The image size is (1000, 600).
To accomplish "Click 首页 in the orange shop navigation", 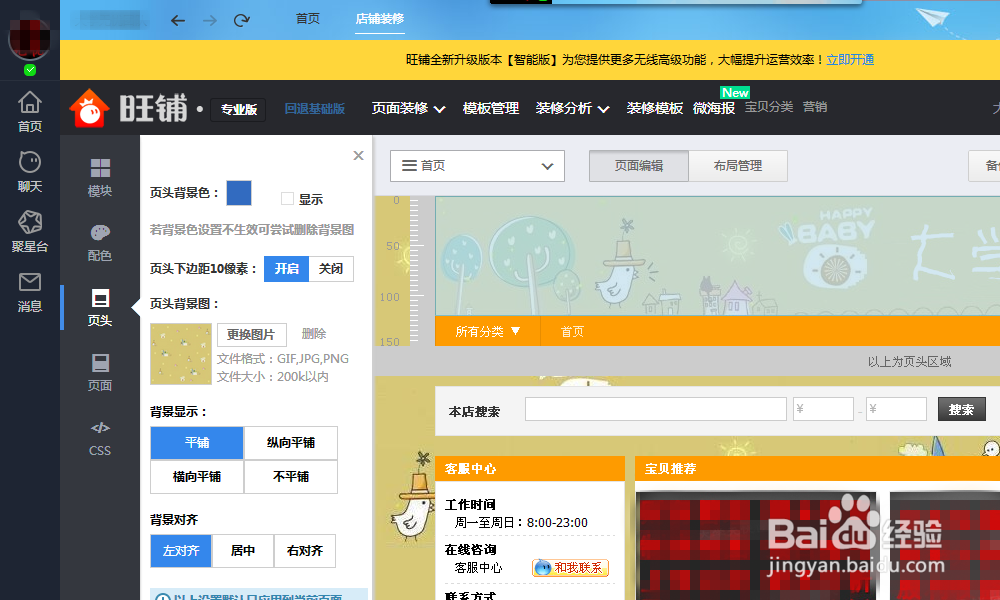I will tap(571, 332).
